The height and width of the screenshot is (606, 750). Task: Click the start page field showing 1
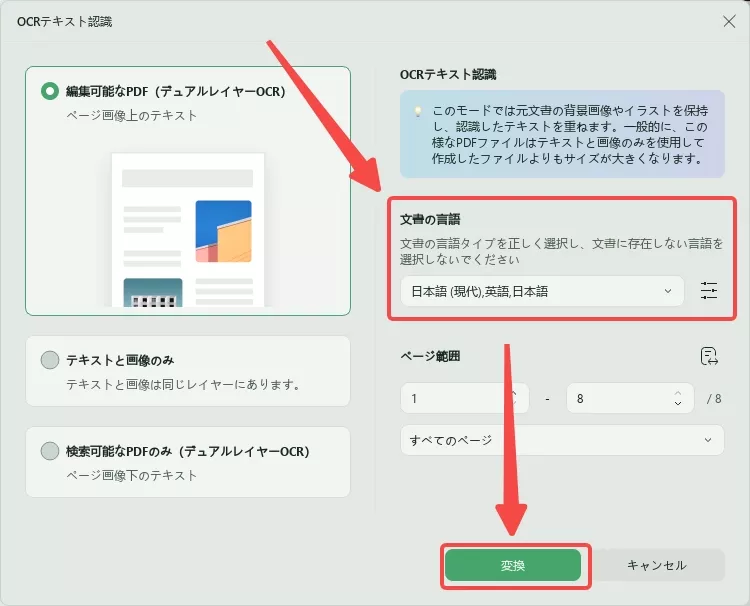pyautogui.click(x=464, y=398)
